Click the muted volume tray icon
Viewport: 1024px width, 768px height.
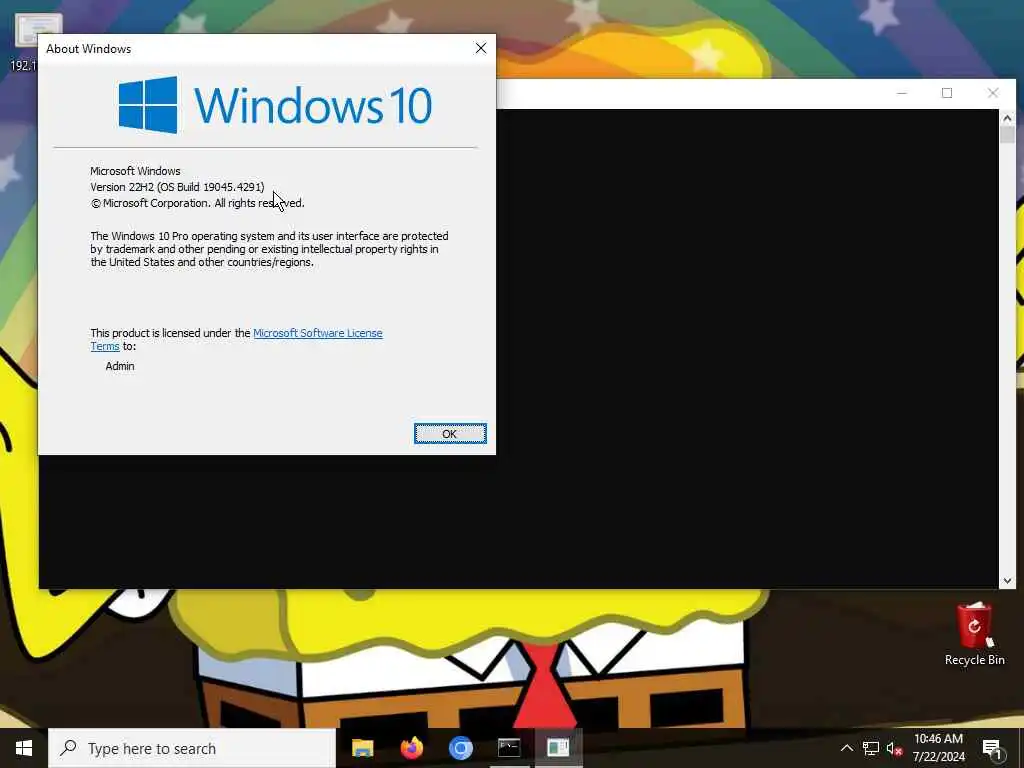(894, 748)
